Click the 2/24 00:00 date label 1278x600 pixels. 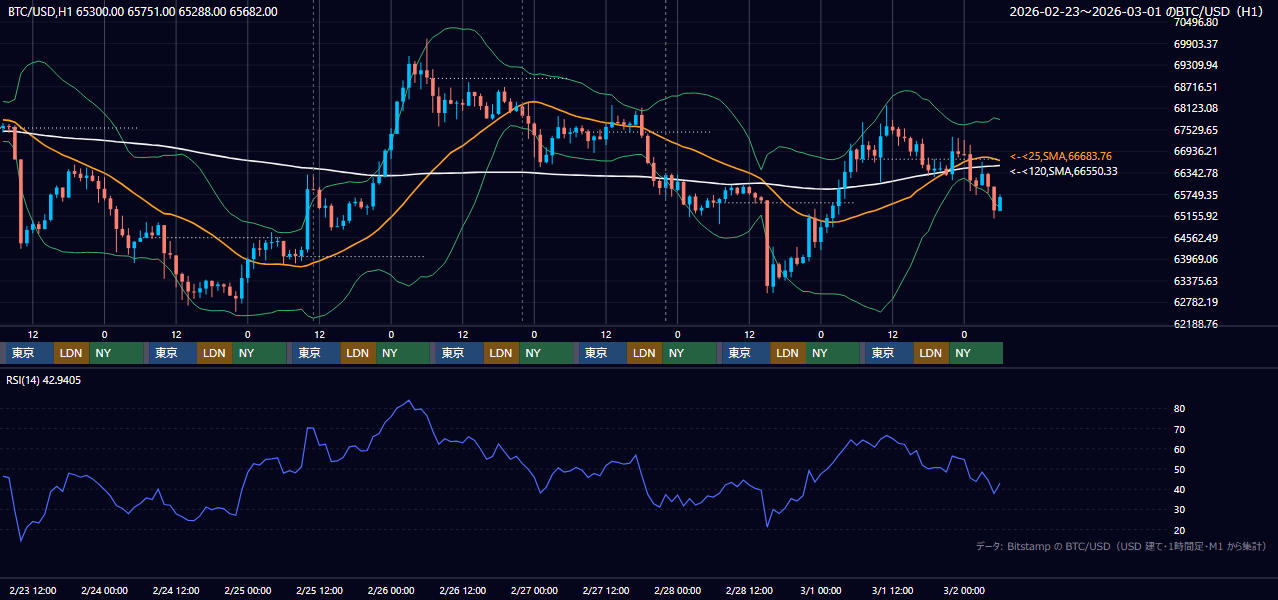[104, 590]
